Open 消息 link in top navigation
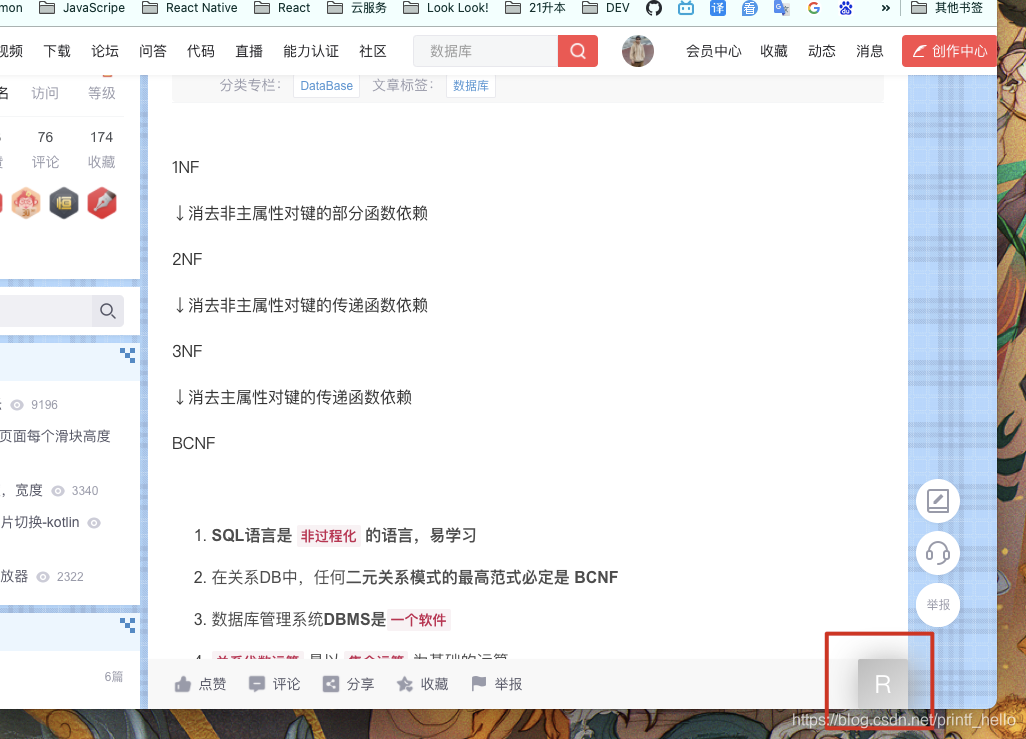The height and width of the screenshot is (739, 1026). coord(870,51)
